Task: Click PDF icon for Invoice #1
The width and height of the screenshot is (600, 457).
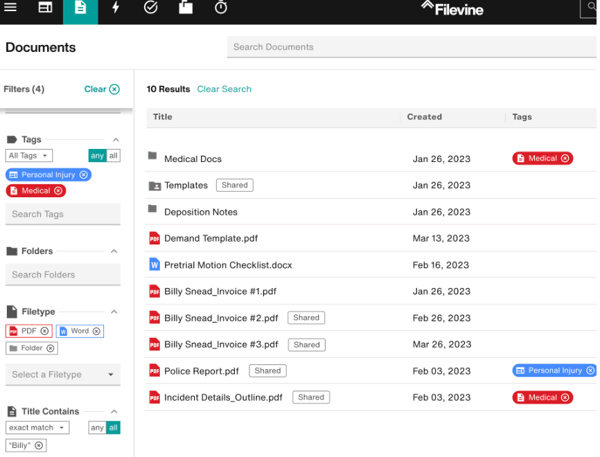Action: (x=154, y=291)
